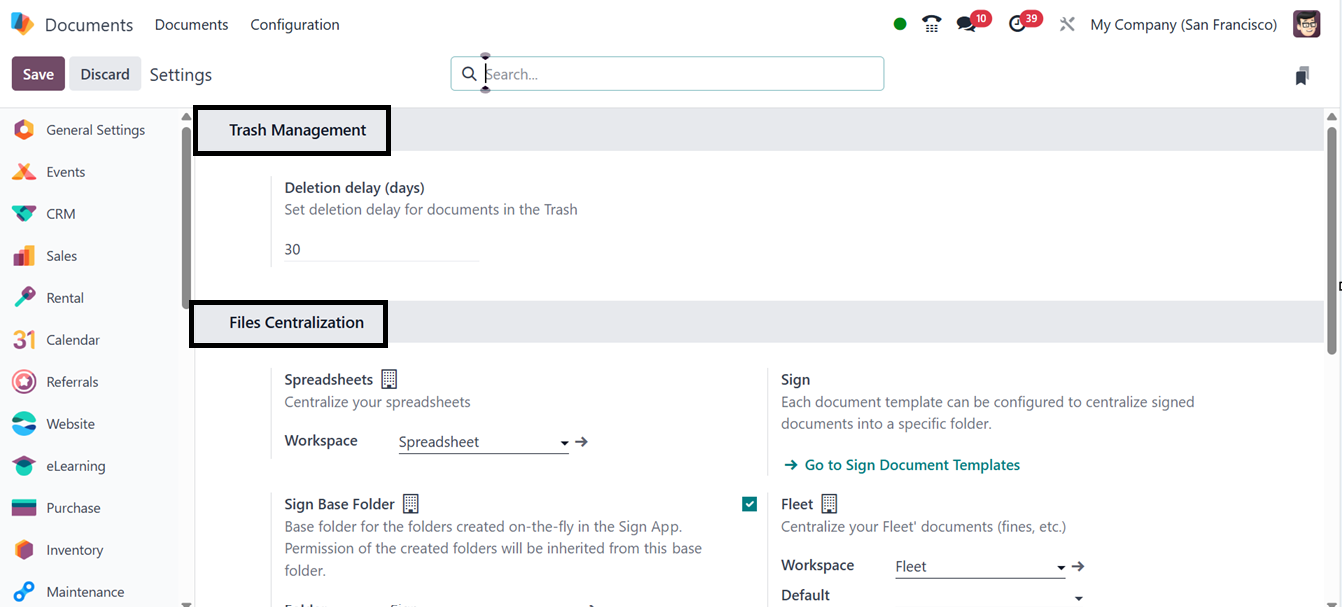
Task: Click the user avatar icon
Action: point(1306,24)
